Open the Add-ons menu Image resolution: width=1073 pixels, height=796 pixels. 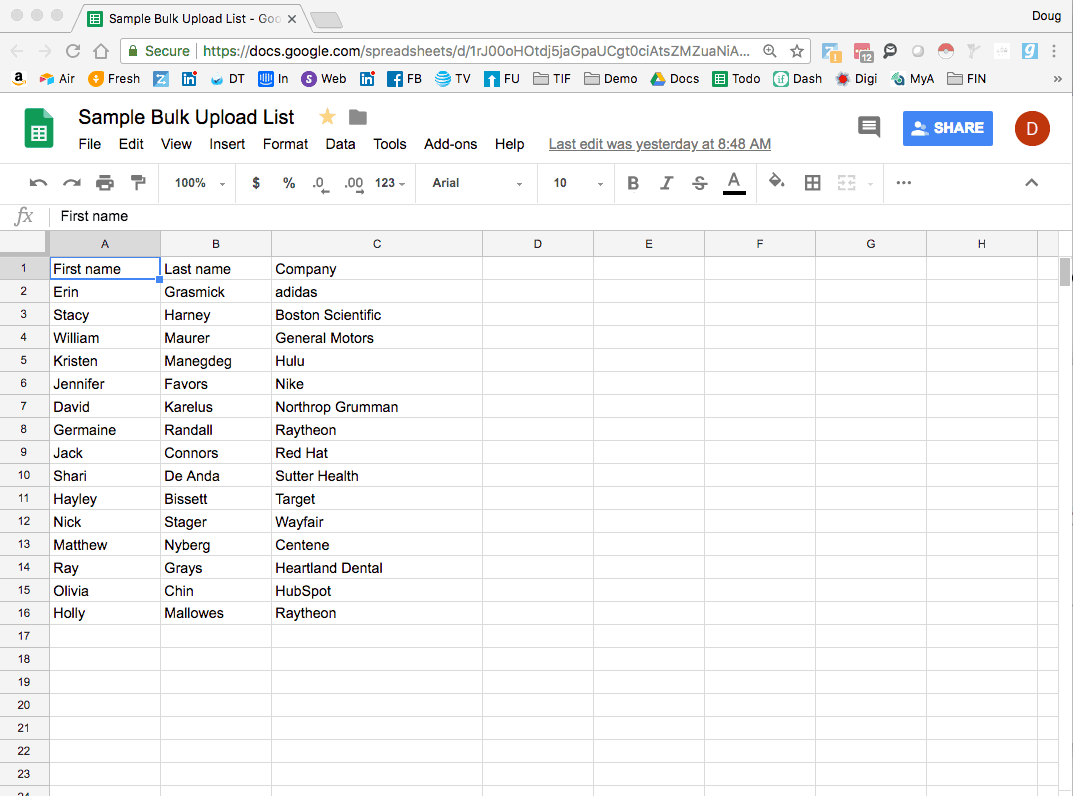coord(450,144)
